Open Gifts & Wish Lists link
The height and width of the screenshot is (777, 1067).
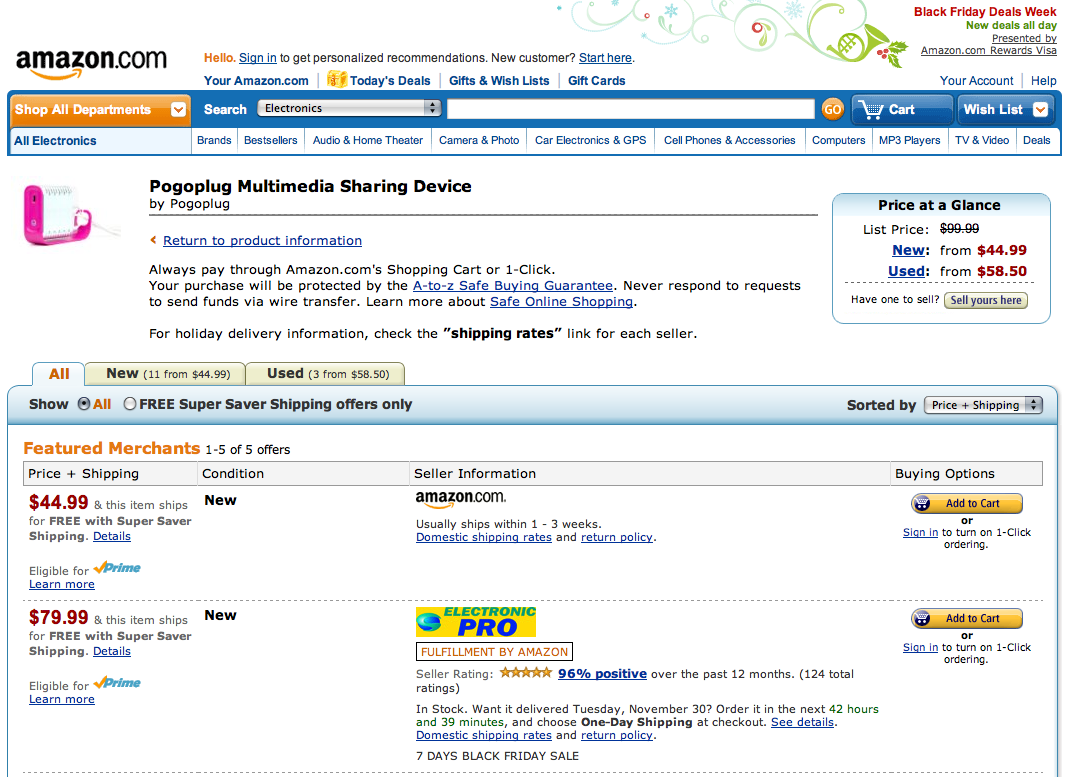[x=499, y=80]
